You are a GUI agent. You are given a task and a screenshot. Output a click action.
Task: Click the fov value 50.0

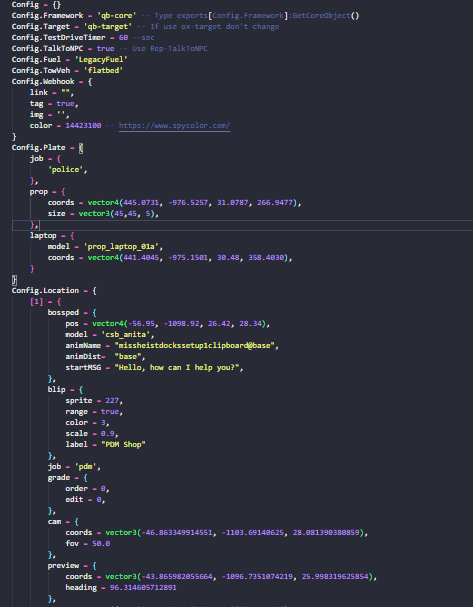click(x=101, y=544)
